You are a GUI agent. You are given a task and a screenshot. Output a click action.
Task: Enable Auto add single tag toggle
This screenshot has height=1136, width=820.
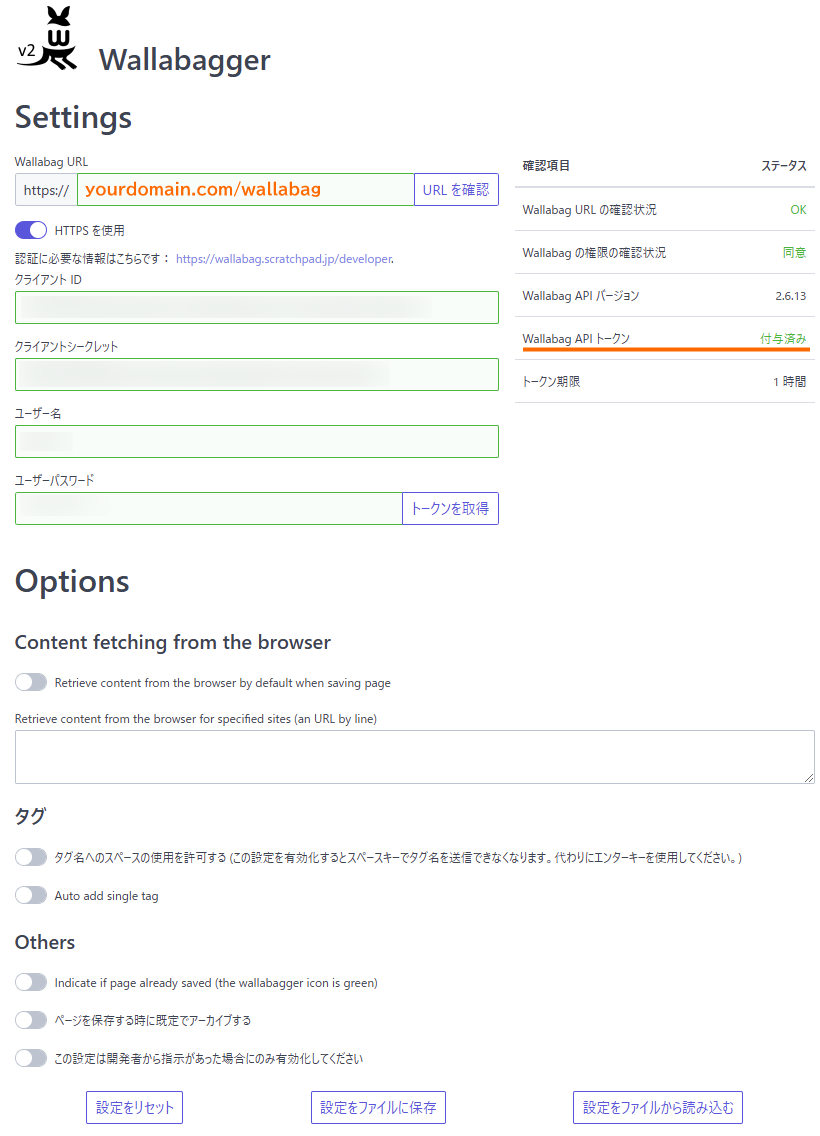click(x=31, y=895)
